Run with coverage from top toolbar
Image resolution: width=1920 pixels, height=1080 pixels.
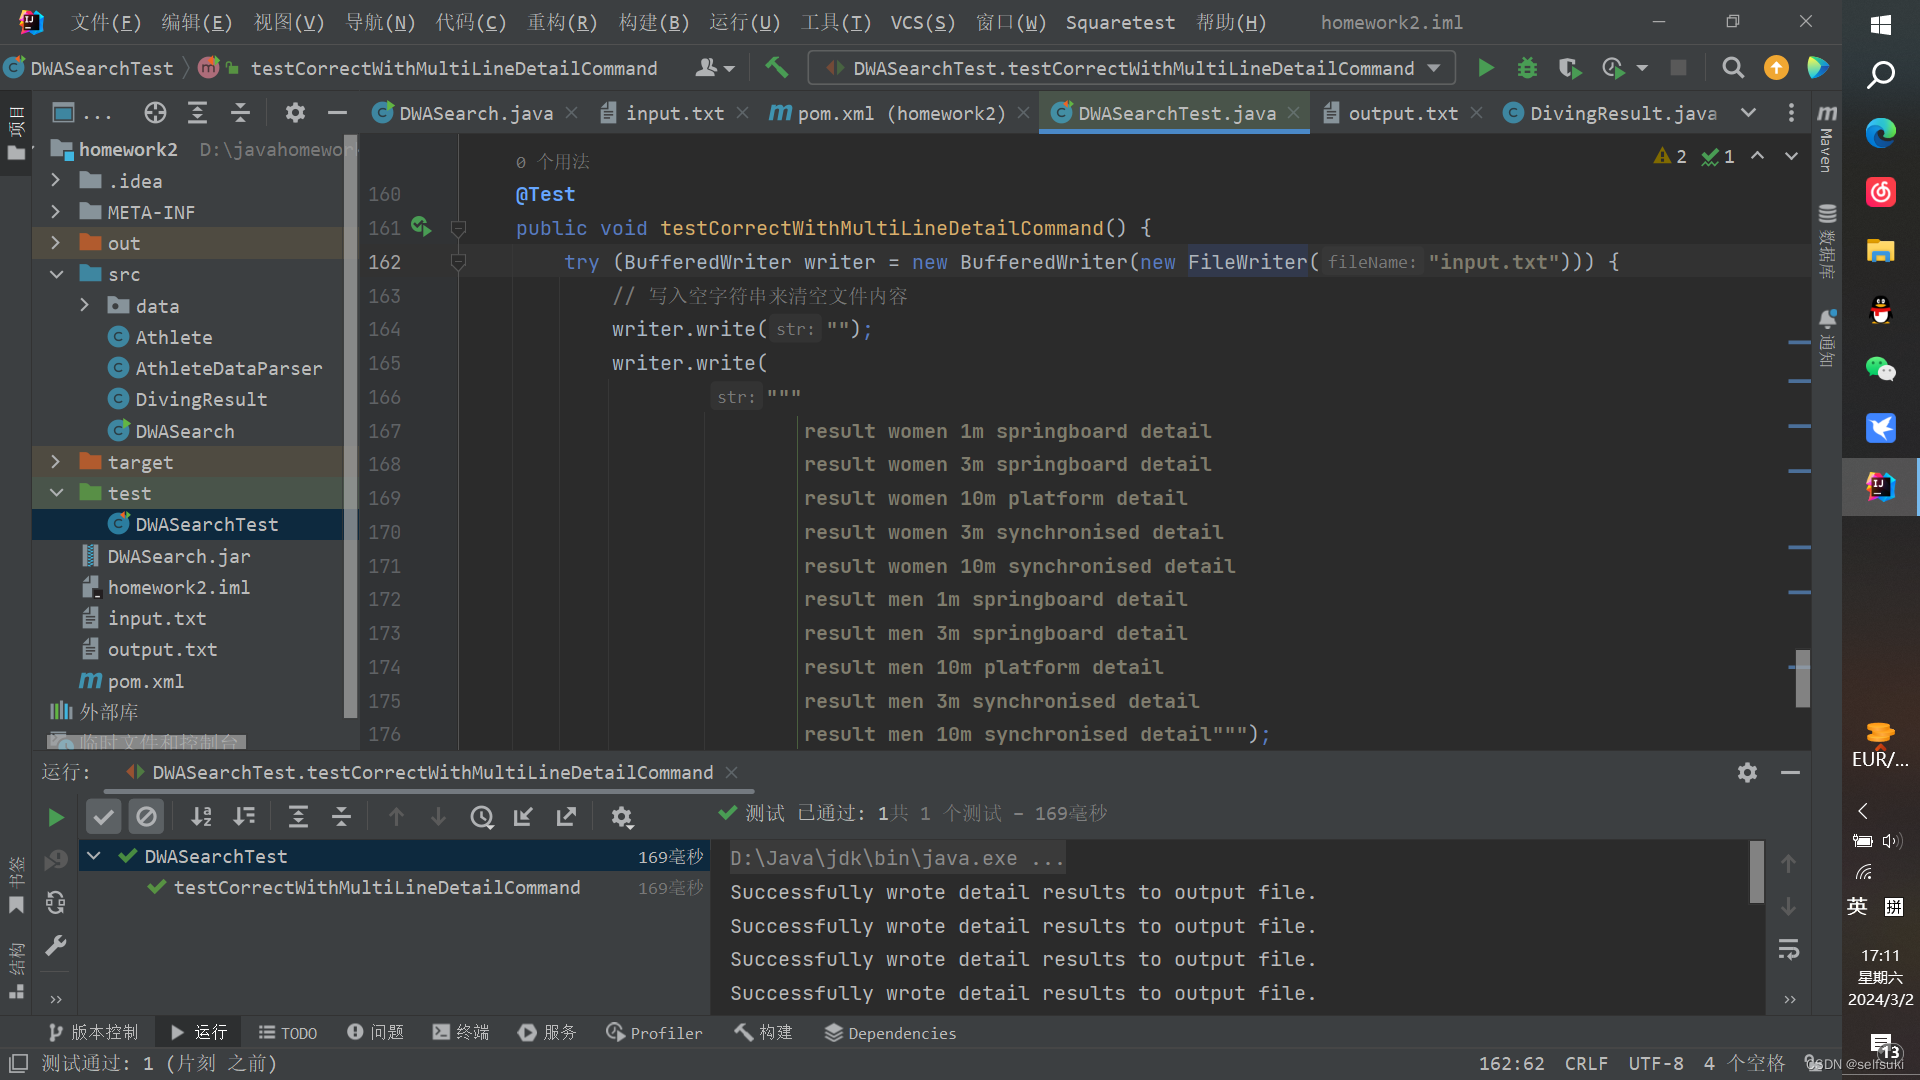1569,68
